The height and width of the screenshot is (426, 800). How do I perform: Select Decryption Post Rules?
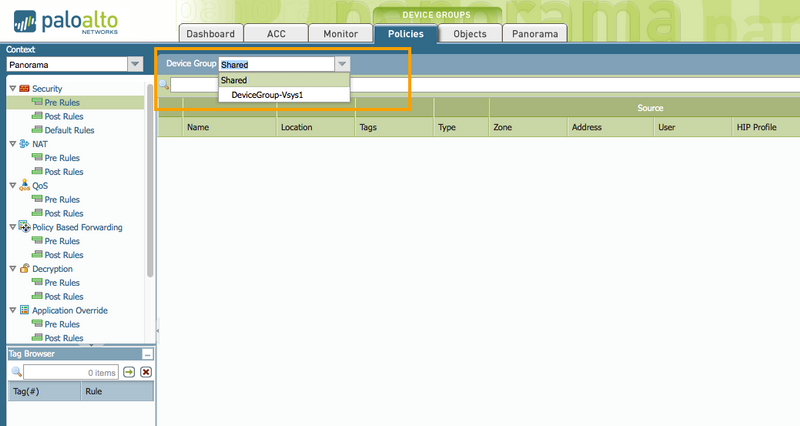(x=64, y=296)
